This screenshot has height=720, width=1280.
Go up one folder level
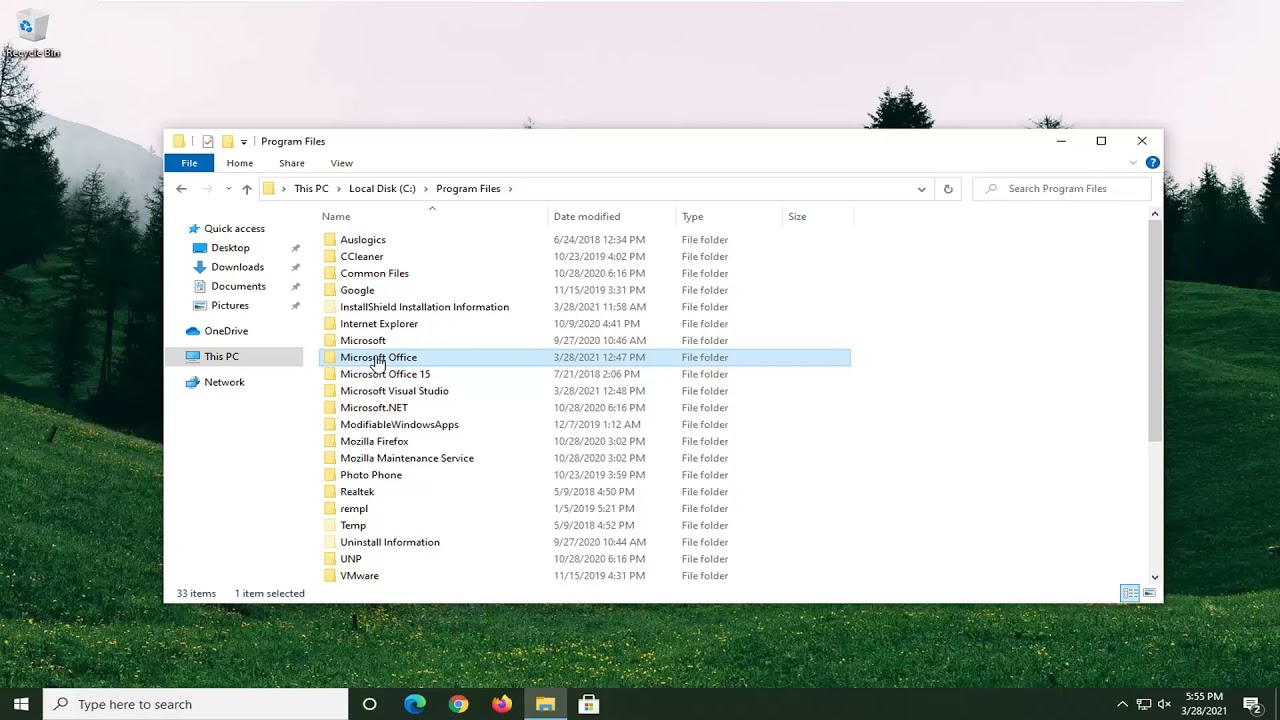(x=247, y=189)
